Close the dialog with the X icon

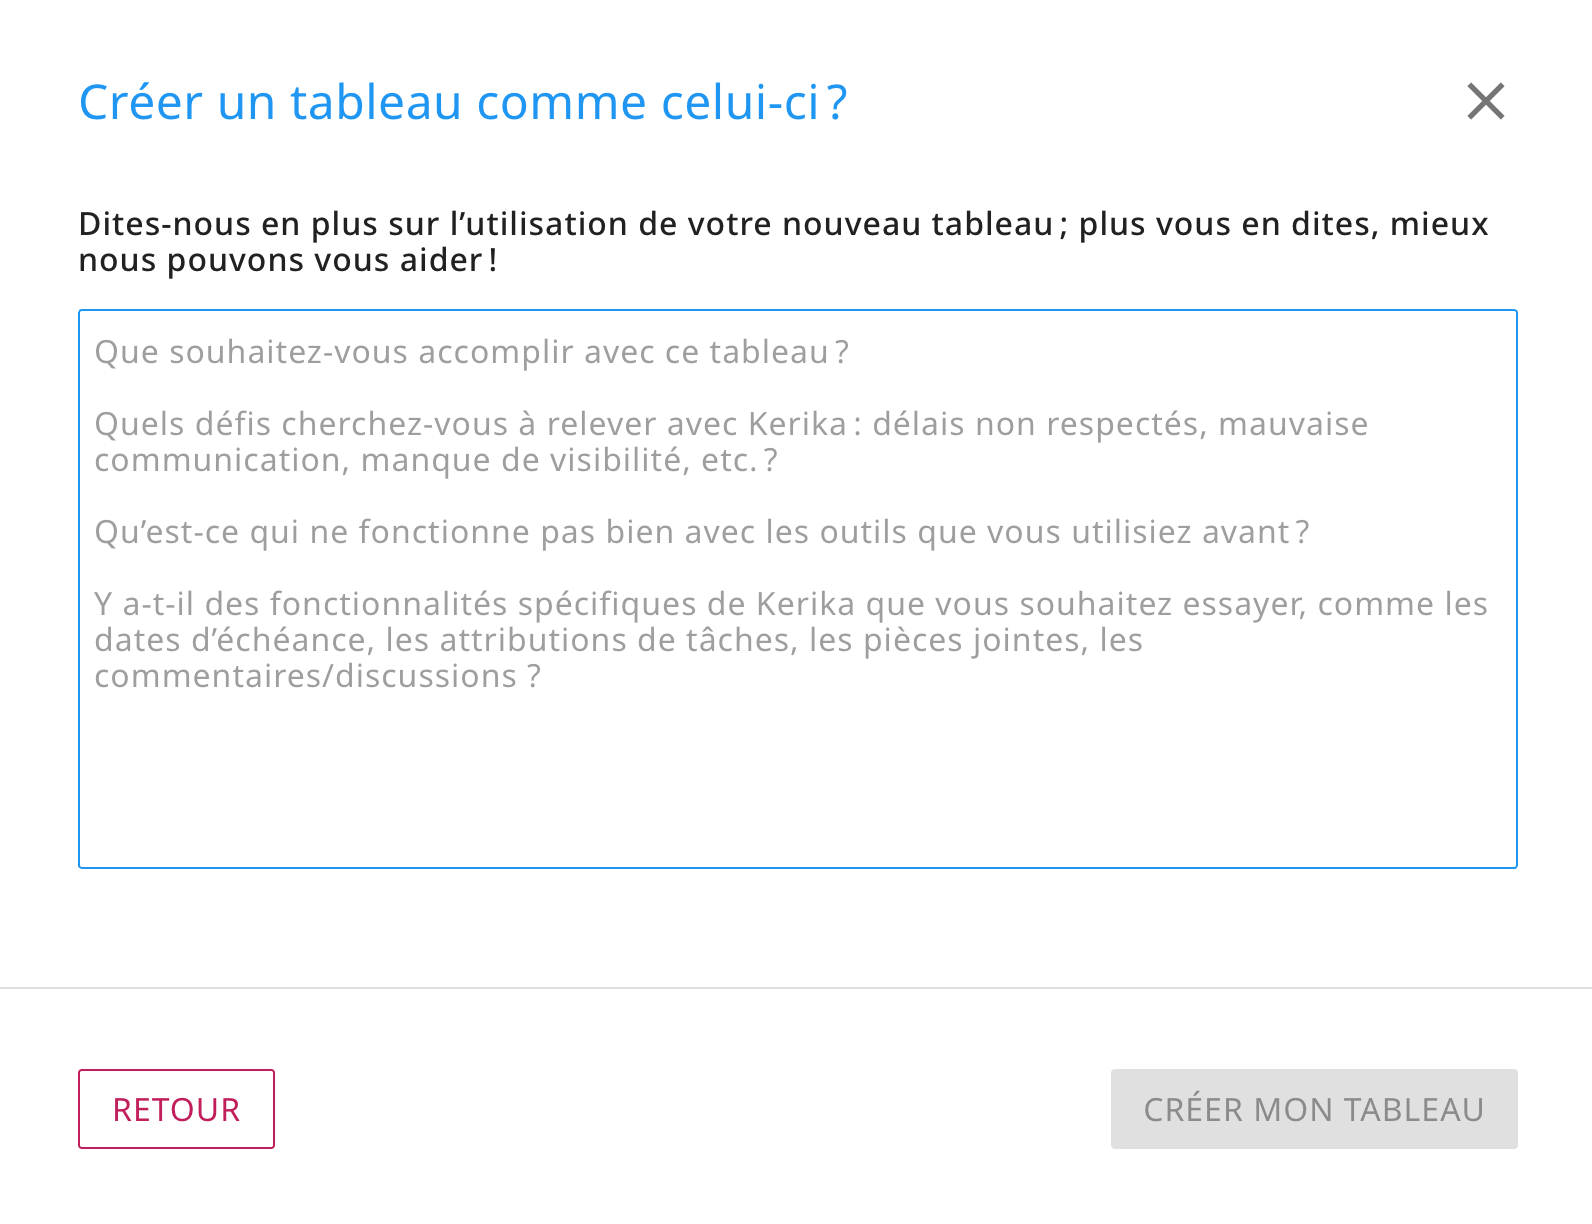click(x=1485, y=101)
